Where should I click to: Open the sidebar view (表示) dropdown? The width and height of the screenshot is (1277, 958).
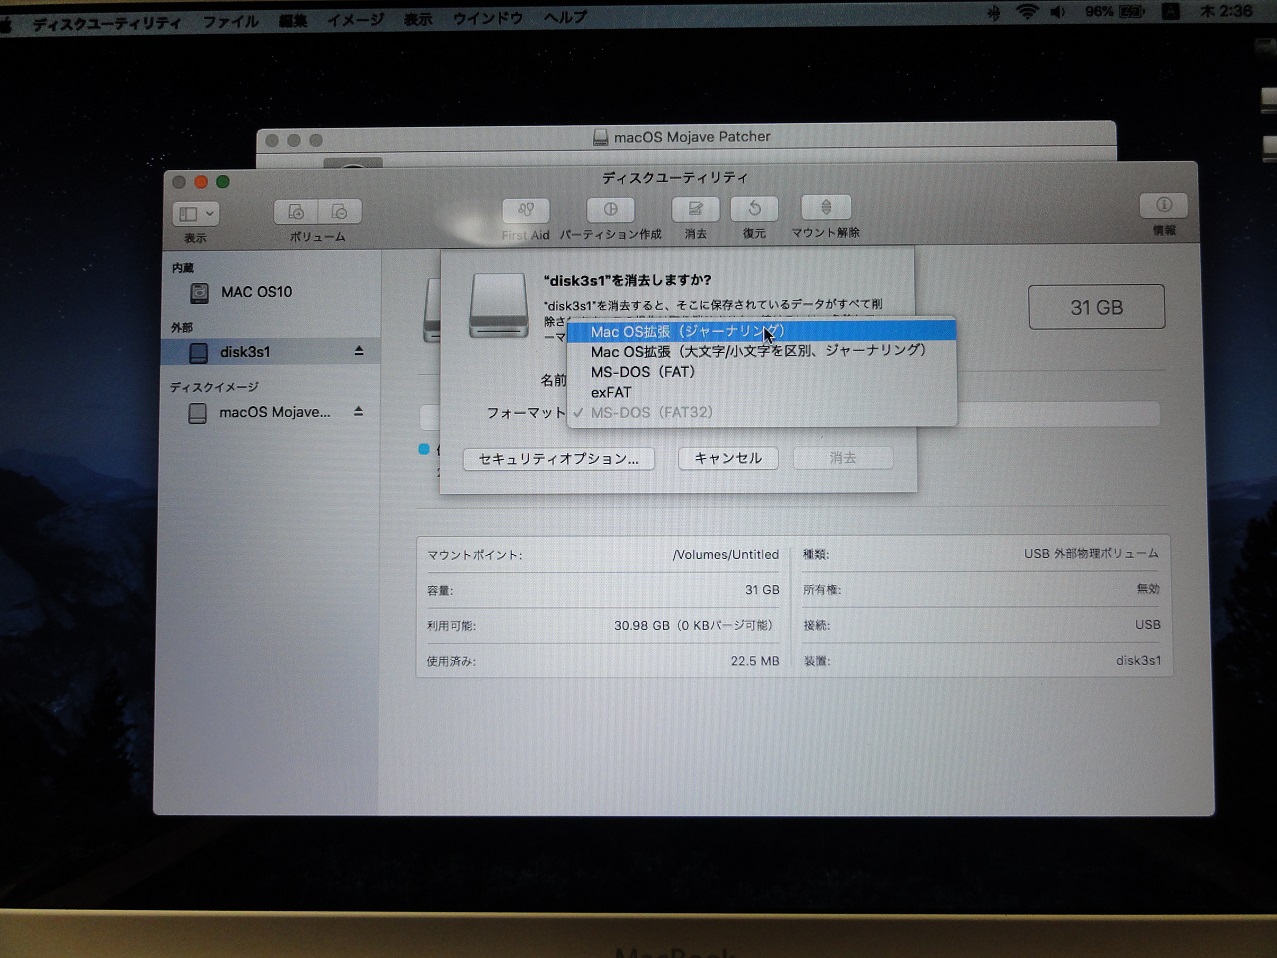196,214
